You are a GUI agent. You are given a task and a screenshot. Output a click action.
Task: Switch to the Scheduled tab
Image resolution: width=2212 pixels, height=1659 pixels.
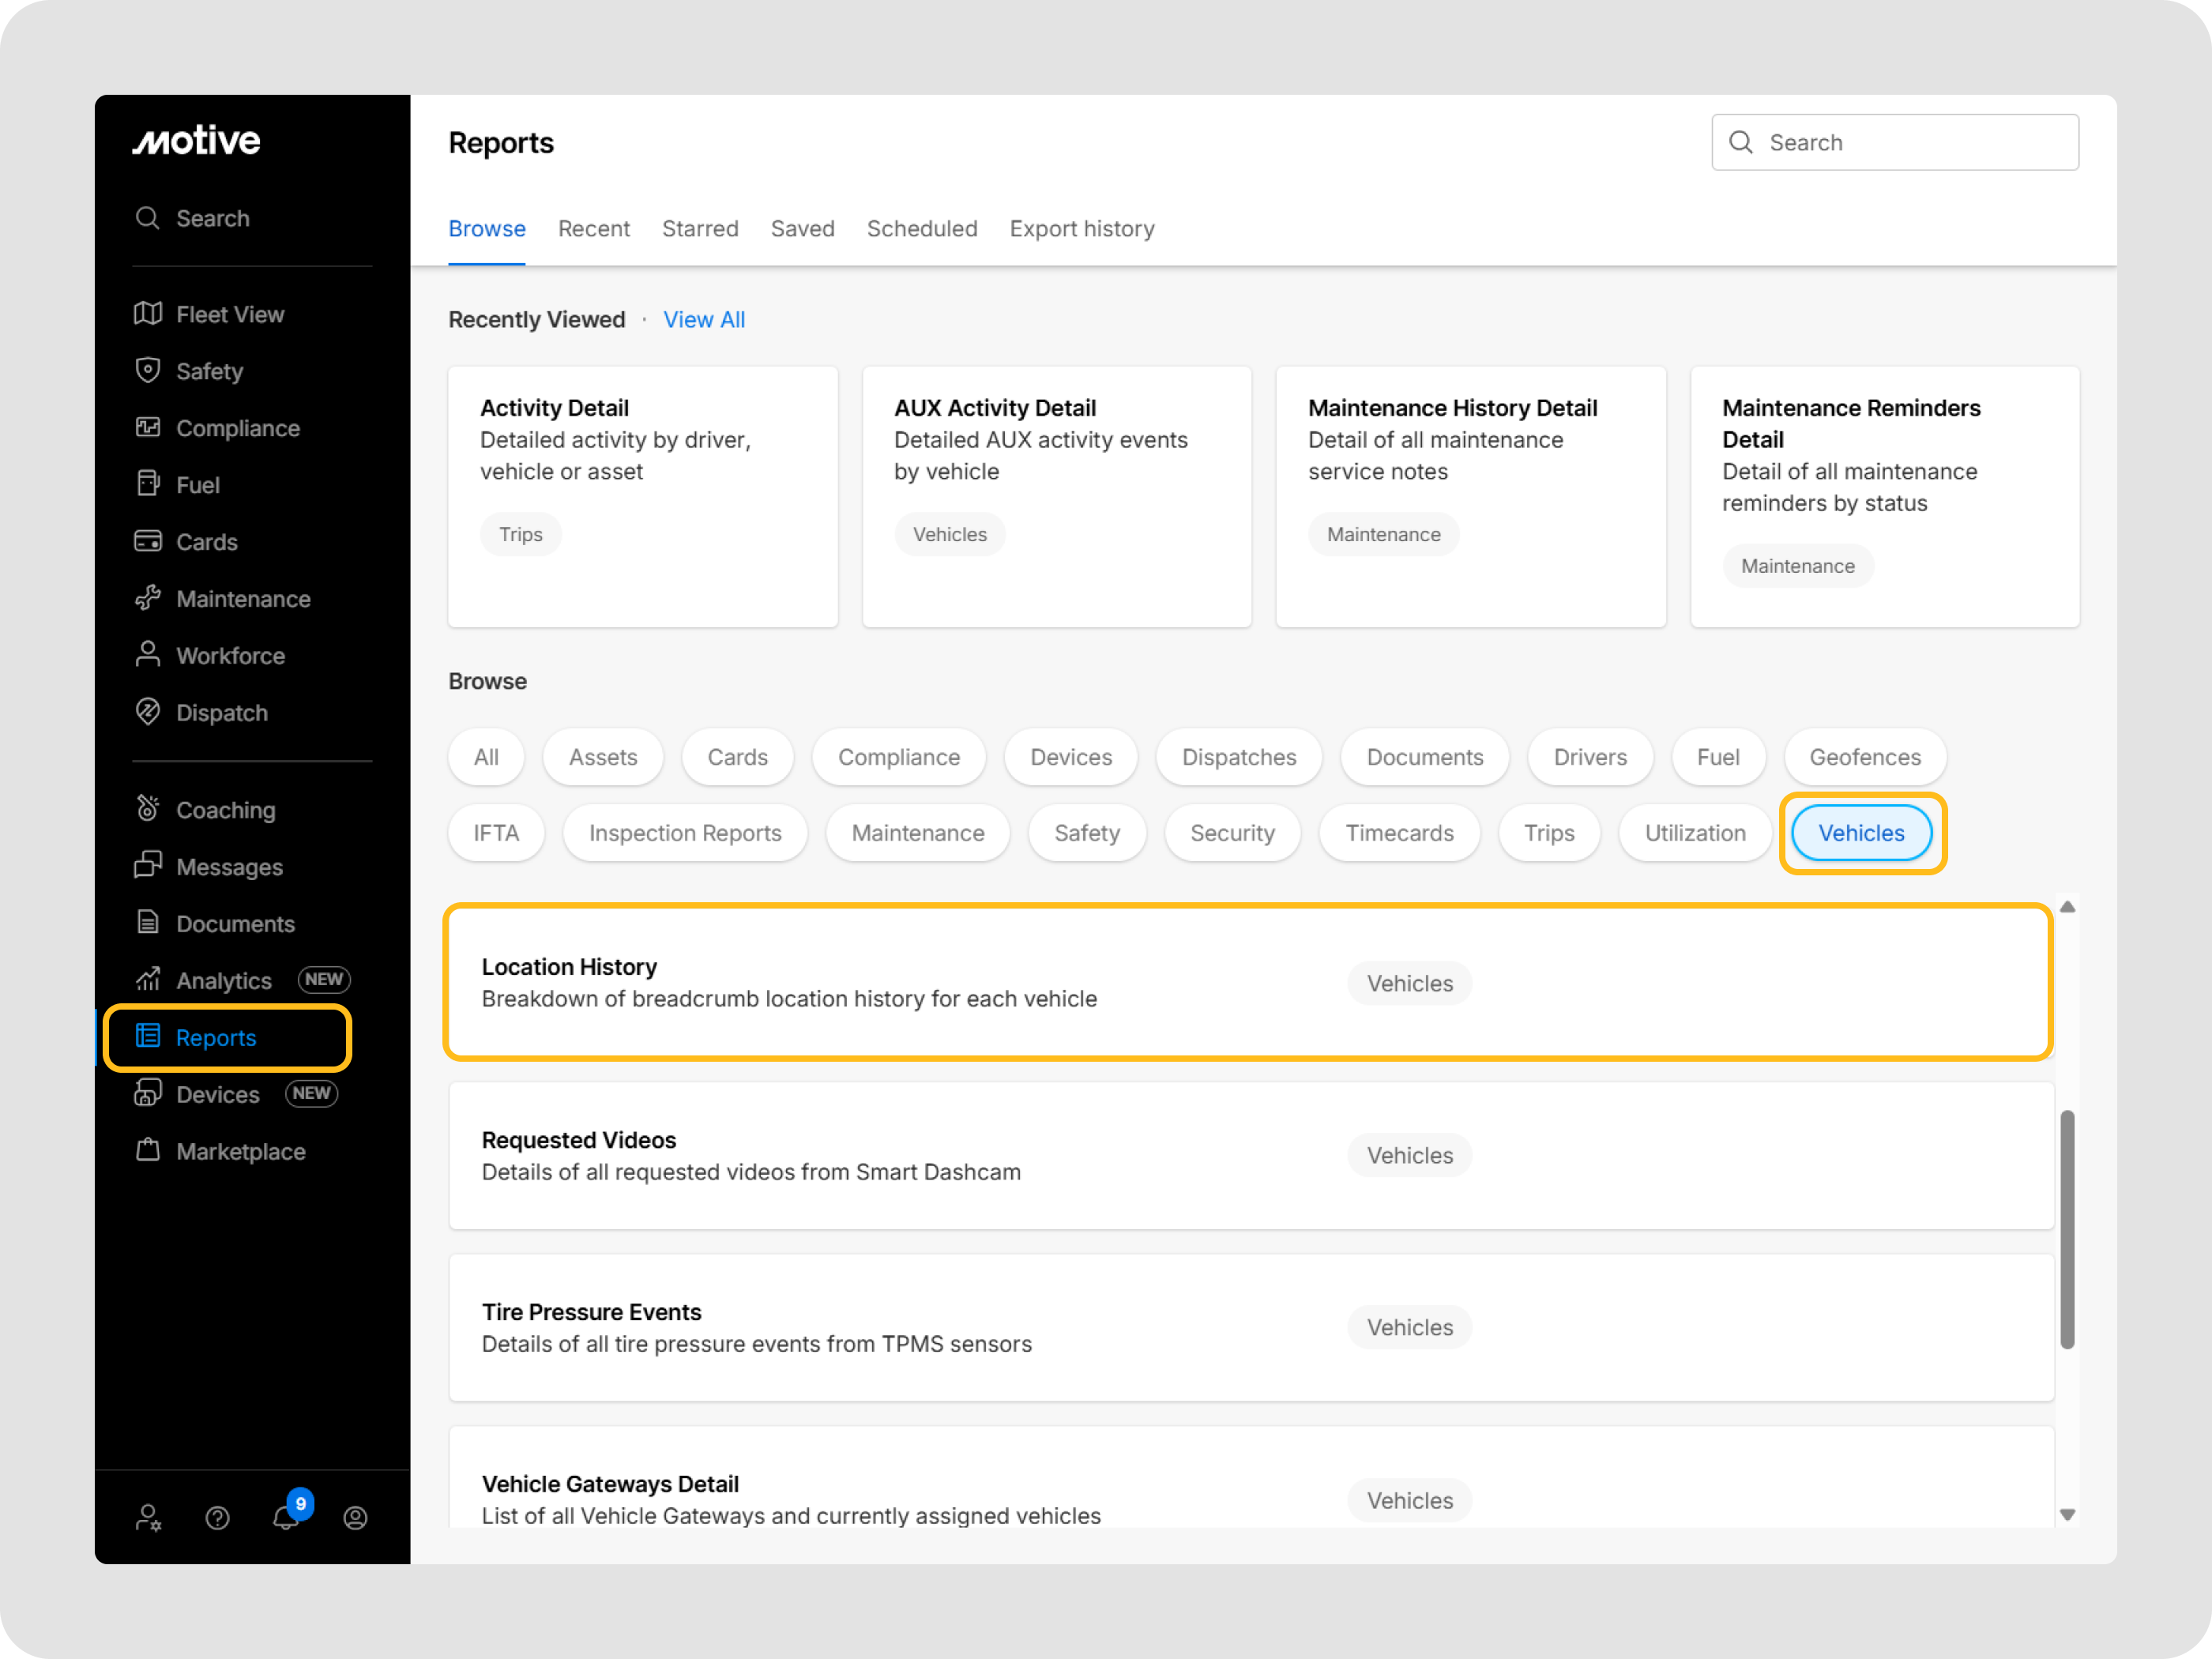[921, 229]
